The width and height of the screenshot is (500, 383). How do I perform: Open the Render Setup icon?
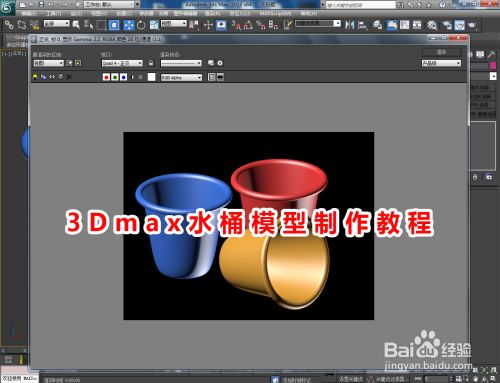pyautogui.click(x=447, y=25)
